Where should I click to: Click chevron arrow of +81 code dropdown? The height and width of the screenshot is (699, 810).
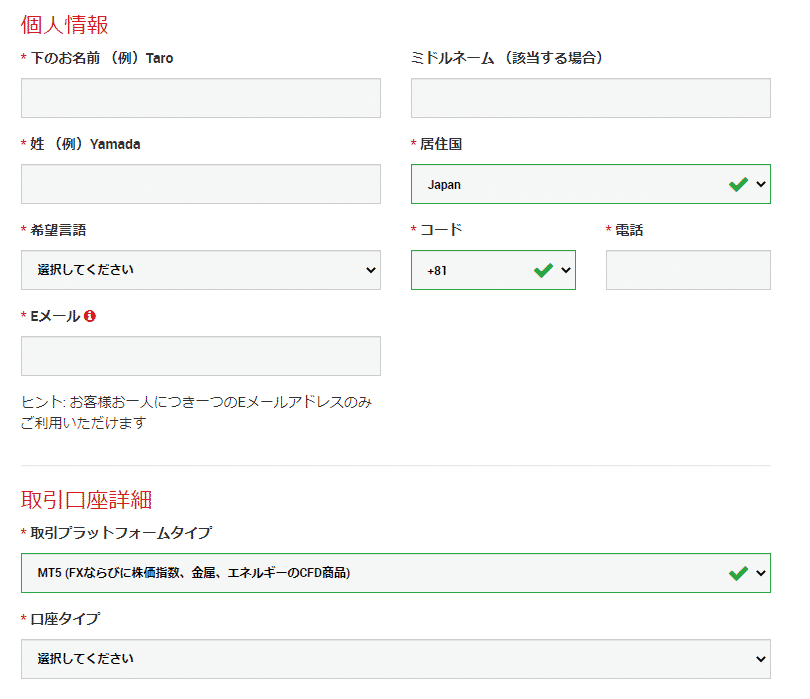point(566,270)
